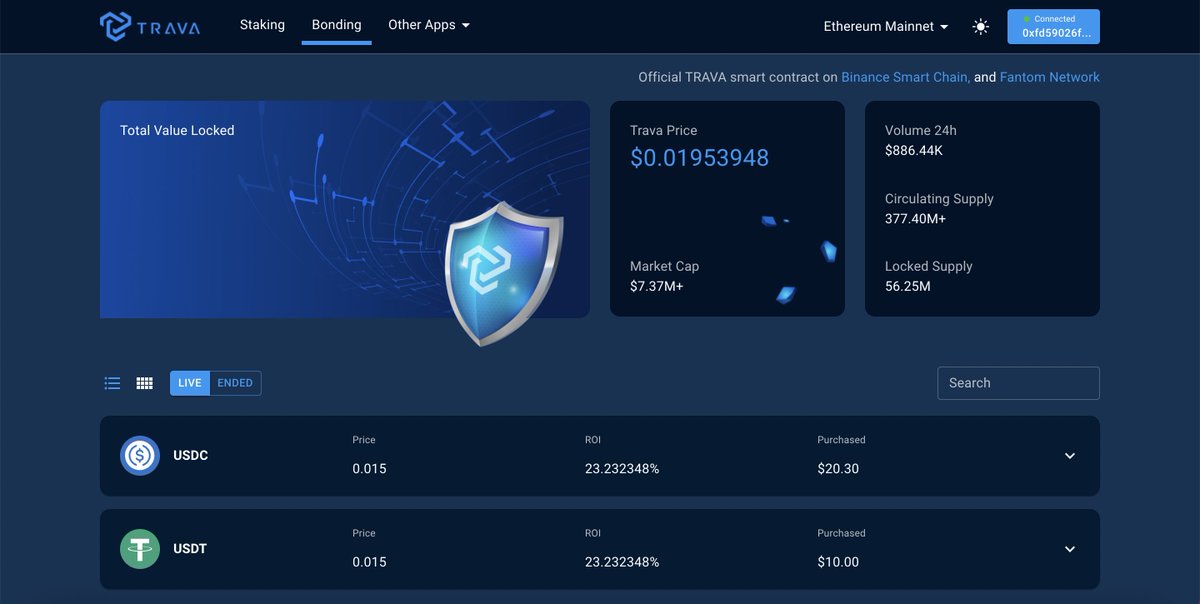Image resolution: width=1200 pixels, height=604 pixels.
Task: Go to the Staking tab
Action: tap(262, 25)
